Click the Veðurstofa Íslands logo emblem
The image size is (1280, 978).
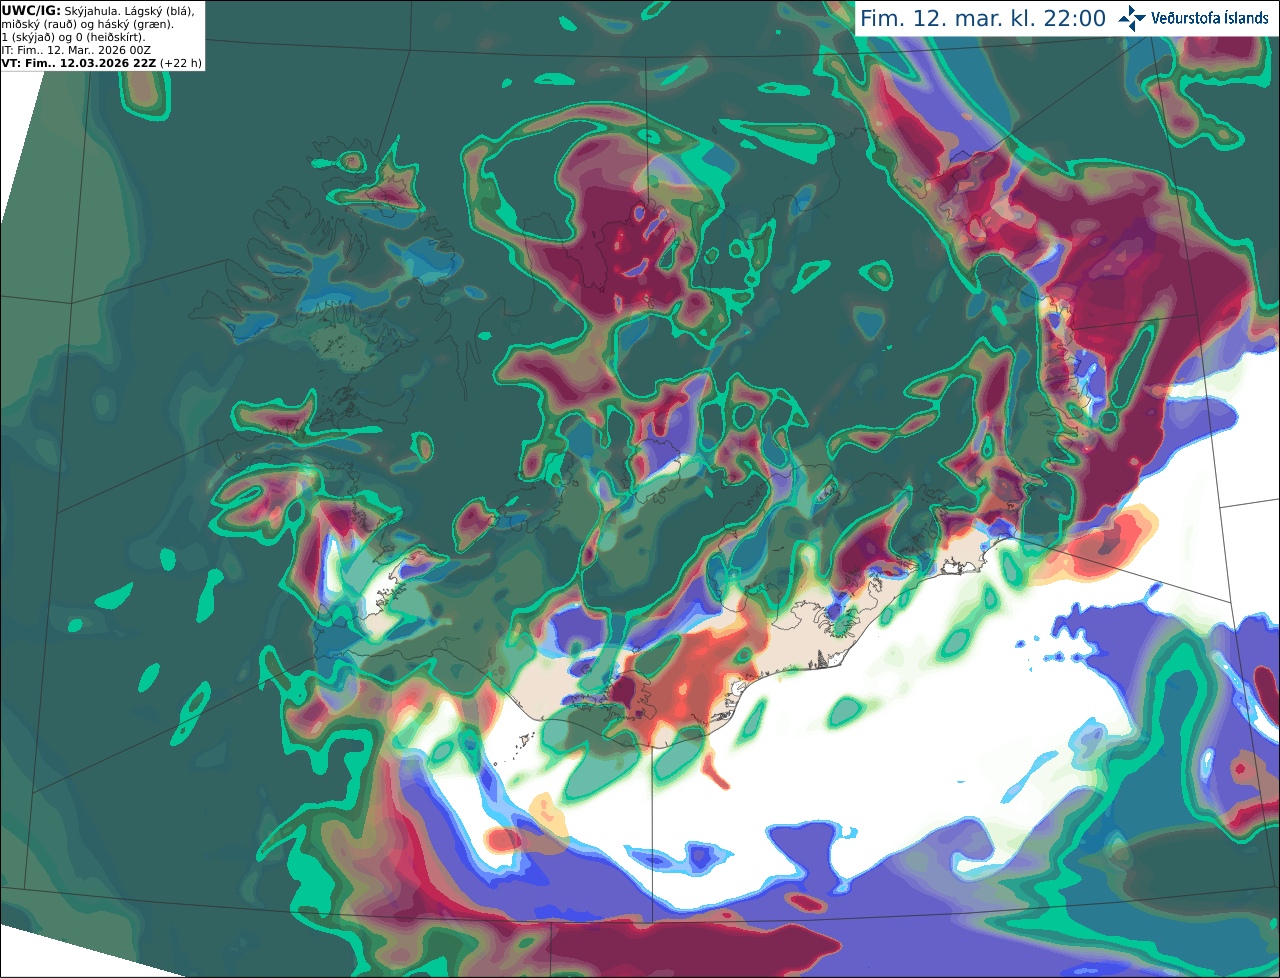[1131, 18]
